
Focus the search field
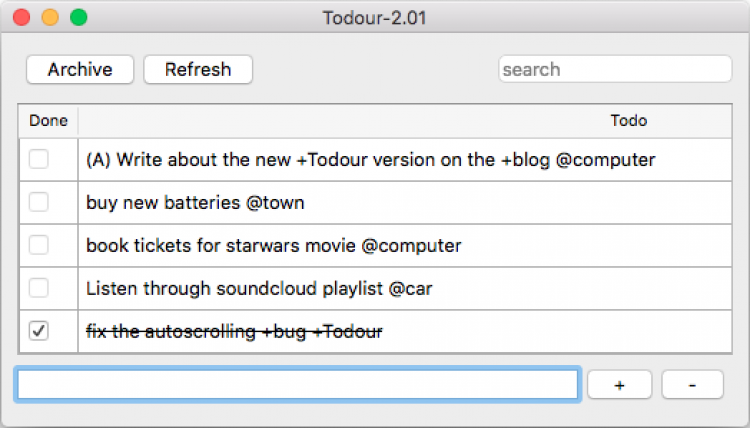coord(615,69)
